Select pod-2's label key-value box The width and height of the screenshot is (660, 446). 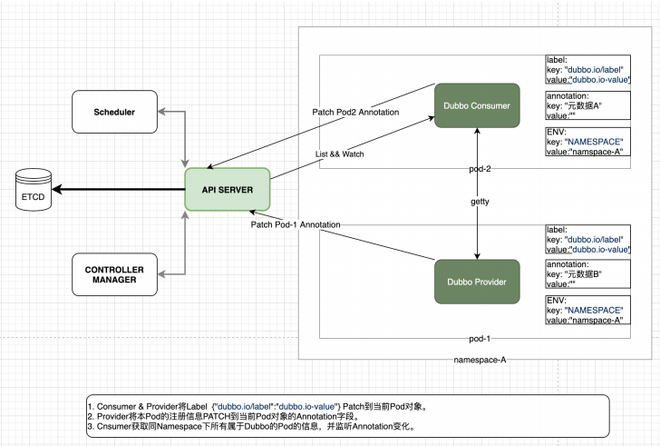click(x=588, y=71)
